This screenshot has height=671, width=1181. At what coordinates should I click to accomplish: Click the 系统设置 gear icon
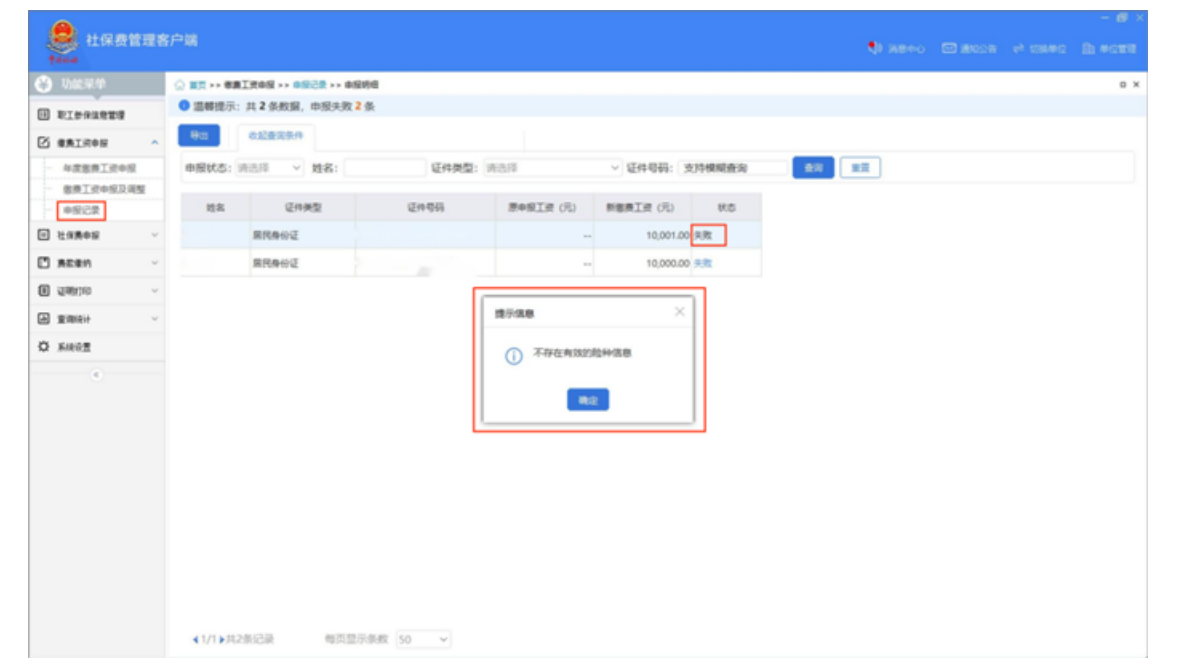click(43, 347)
